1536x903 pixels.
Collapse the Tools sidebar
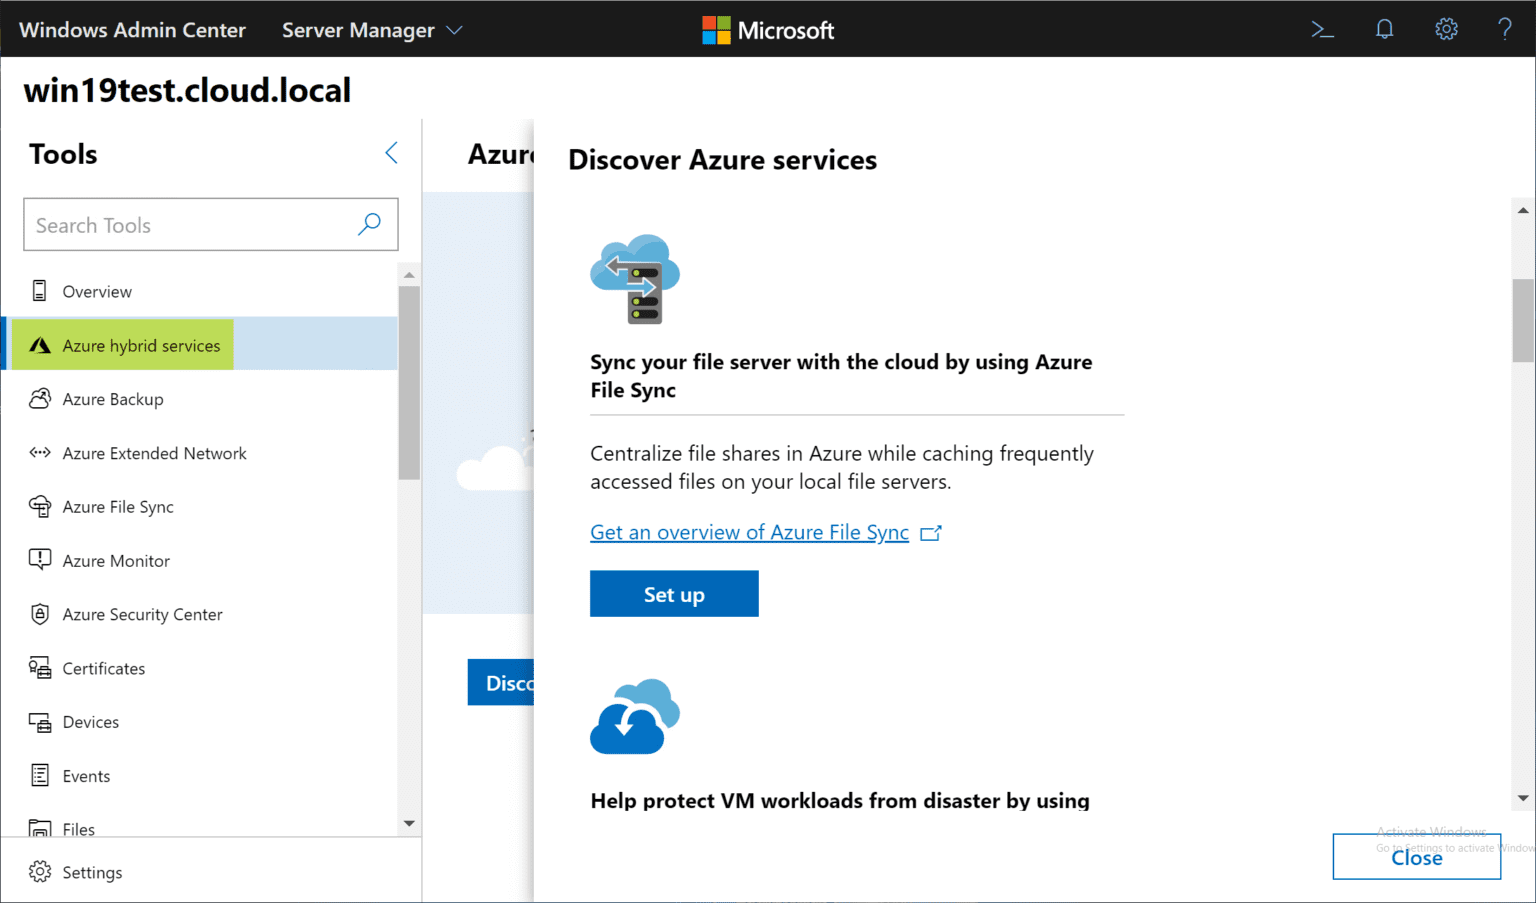[x=391, y=152]
